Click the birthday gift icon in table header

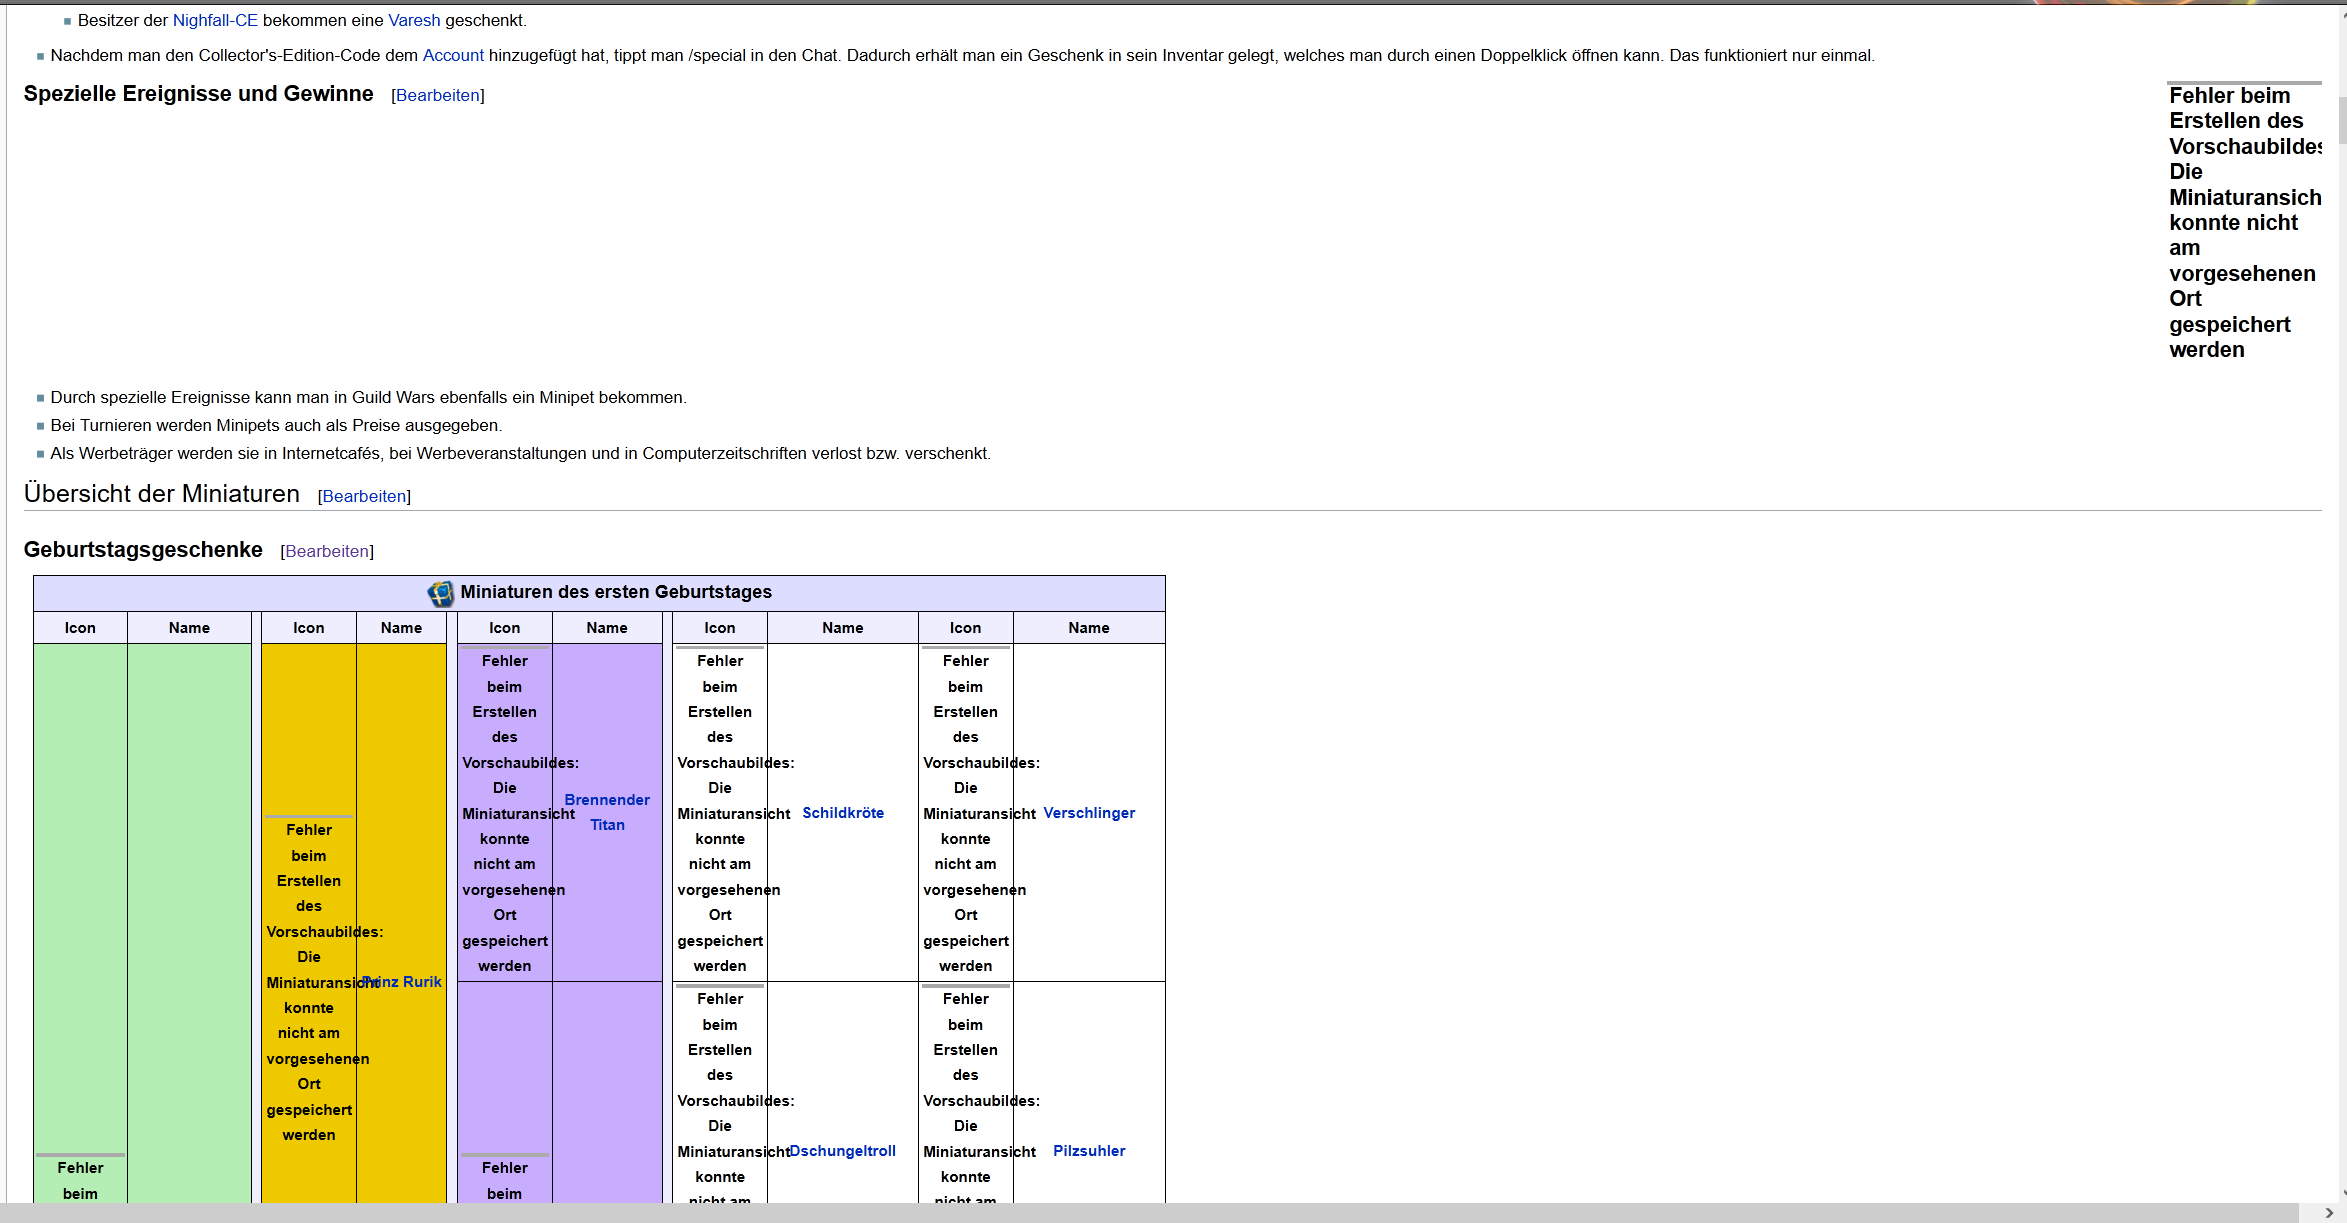click(x=440, y=593)
